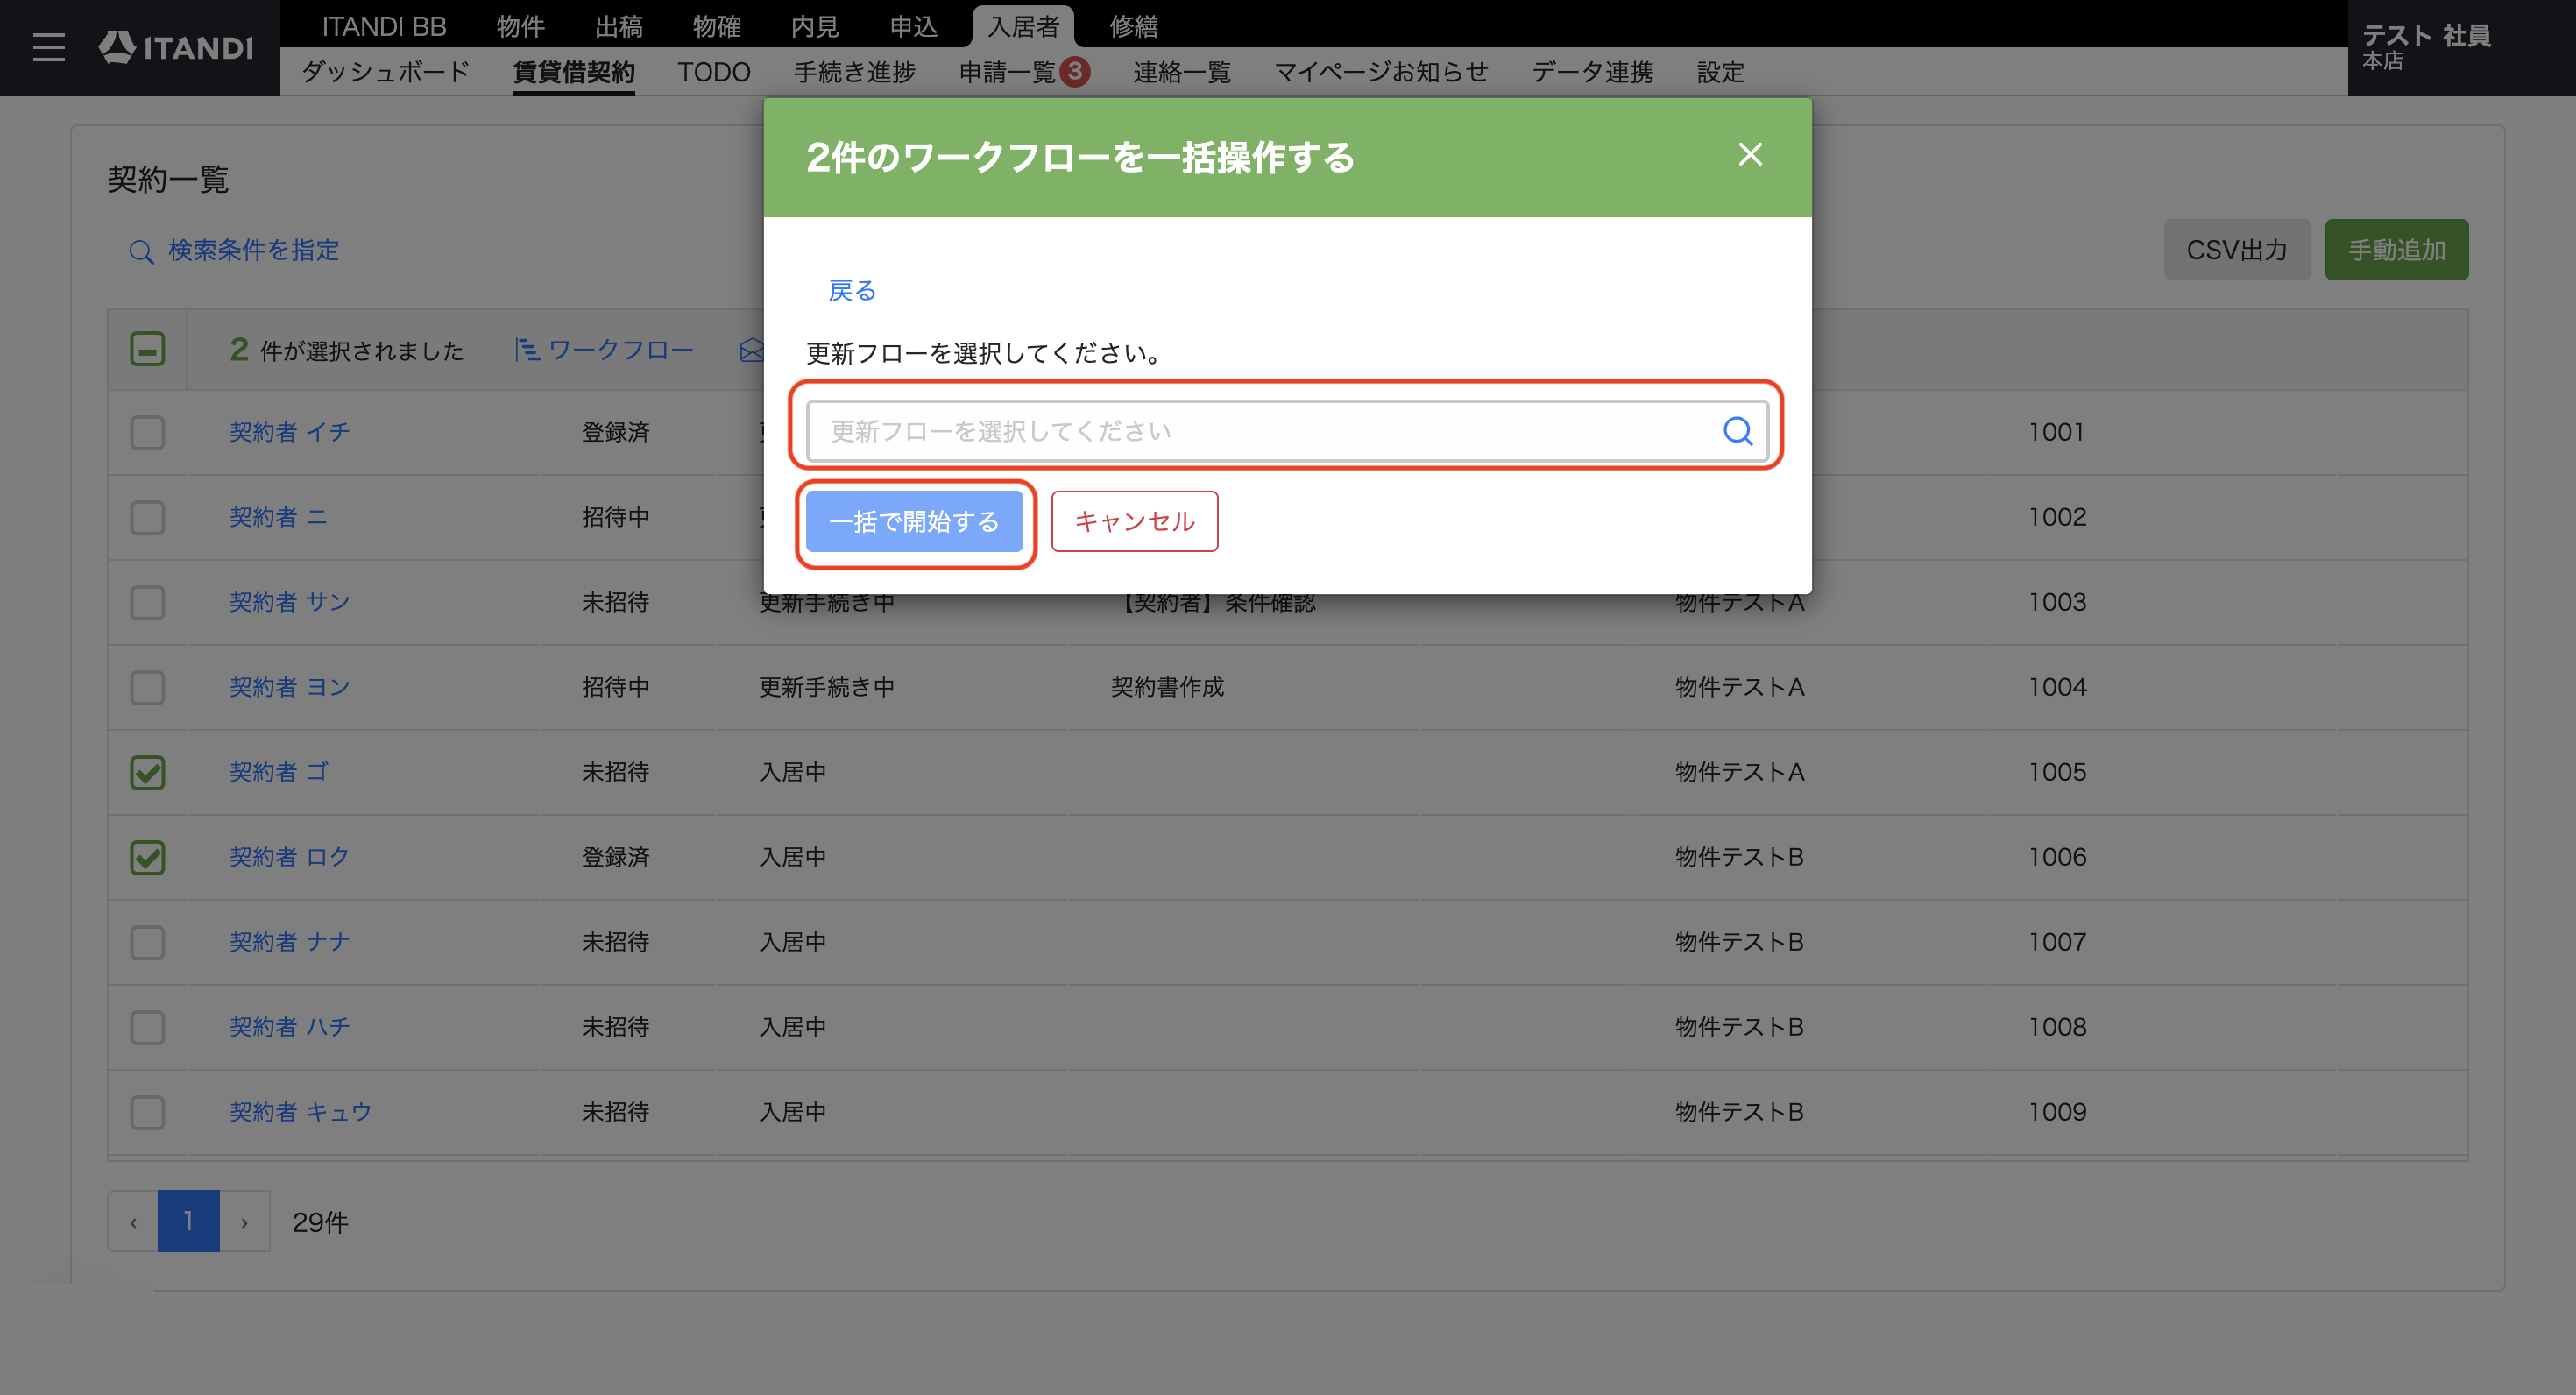The image size is (2576, 1395).
Task: Open the update flow selection dropdown
Action: point(1287,431)
